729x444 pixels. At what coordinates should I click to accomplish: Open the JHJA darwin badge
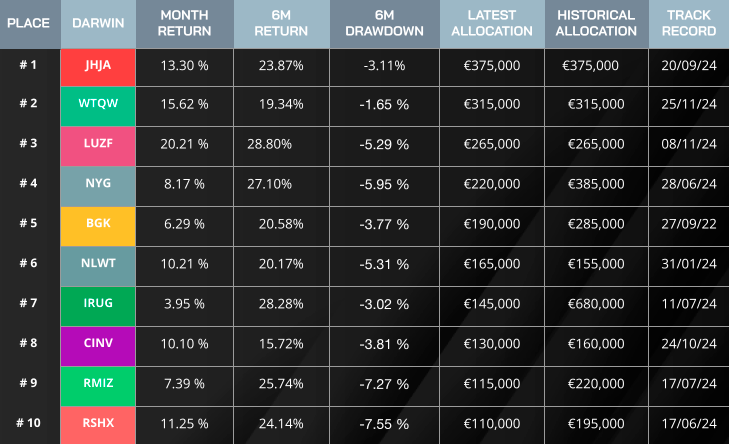(x=98, y=65)
